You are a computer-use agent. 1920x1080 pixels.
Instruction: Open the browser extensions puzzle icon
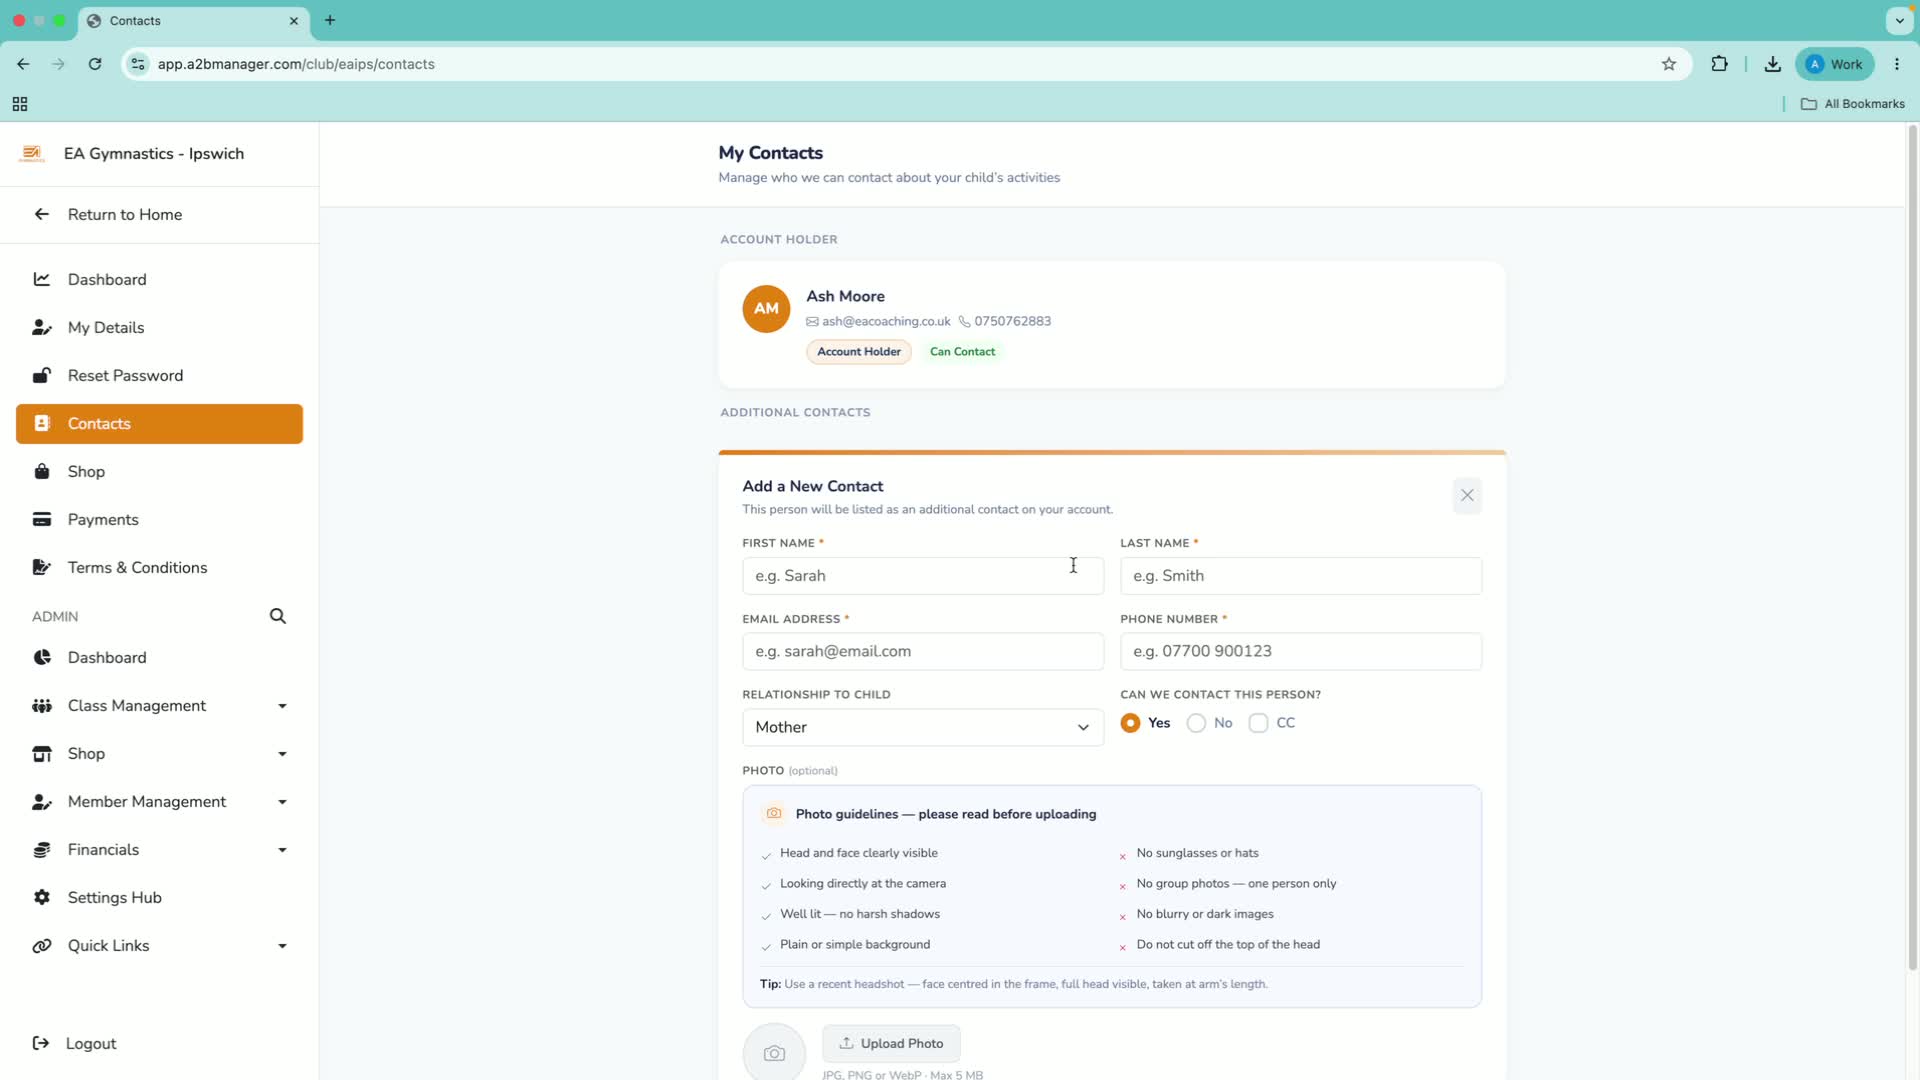tap(1720, 64)
